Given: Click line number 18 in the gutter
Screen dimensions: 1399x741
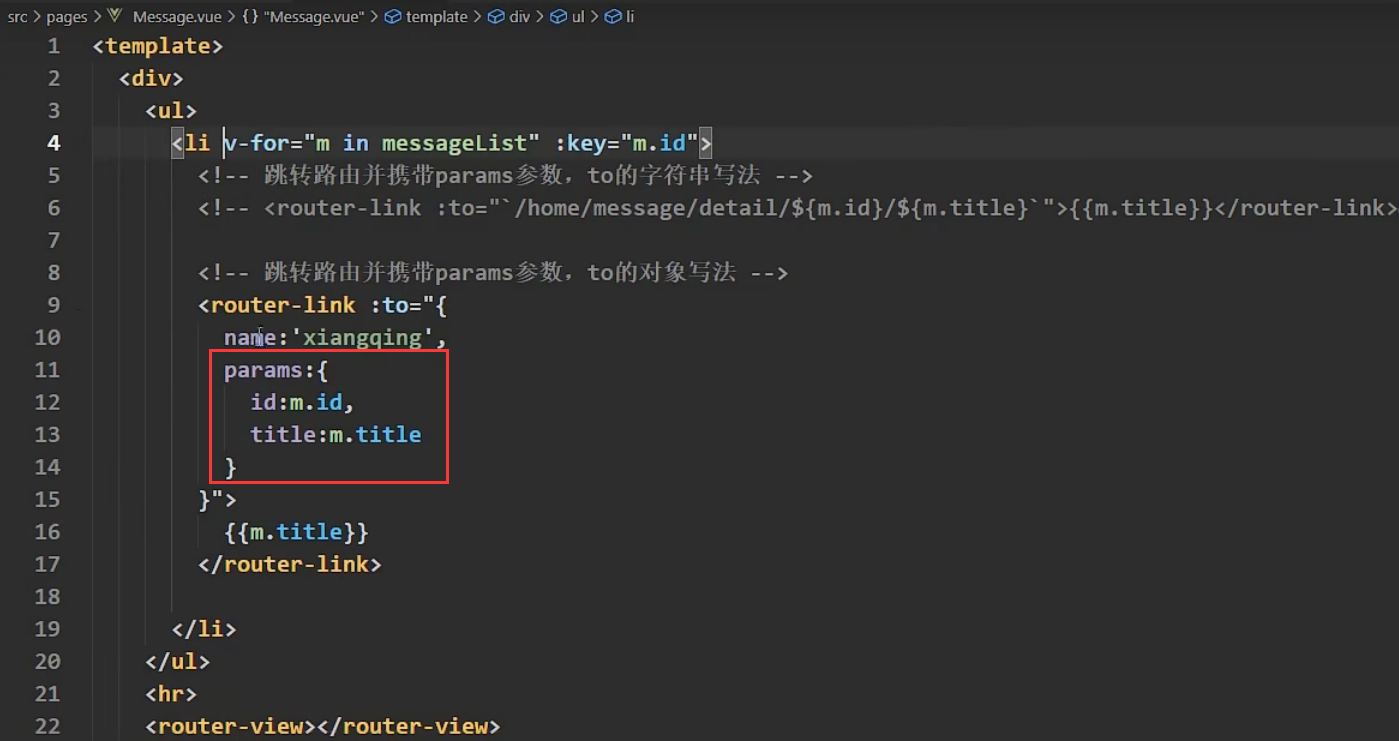Looking at the screenshot, I should [x=47, y=597].
